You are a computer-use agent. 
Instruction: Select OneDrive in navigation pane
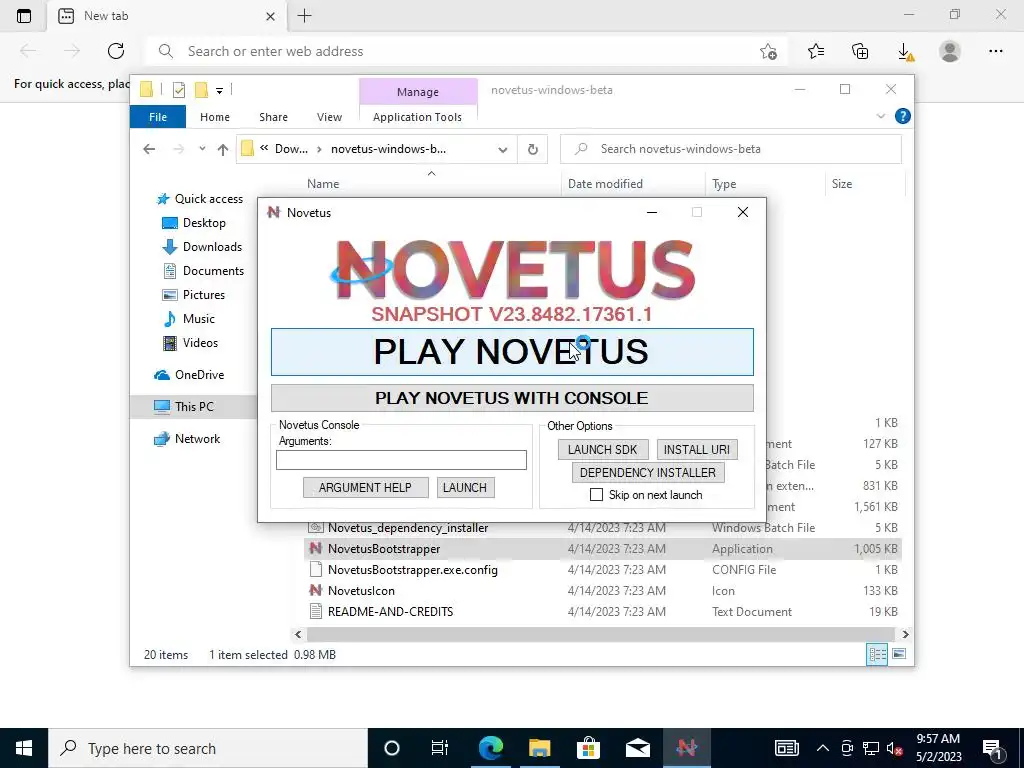189,375
